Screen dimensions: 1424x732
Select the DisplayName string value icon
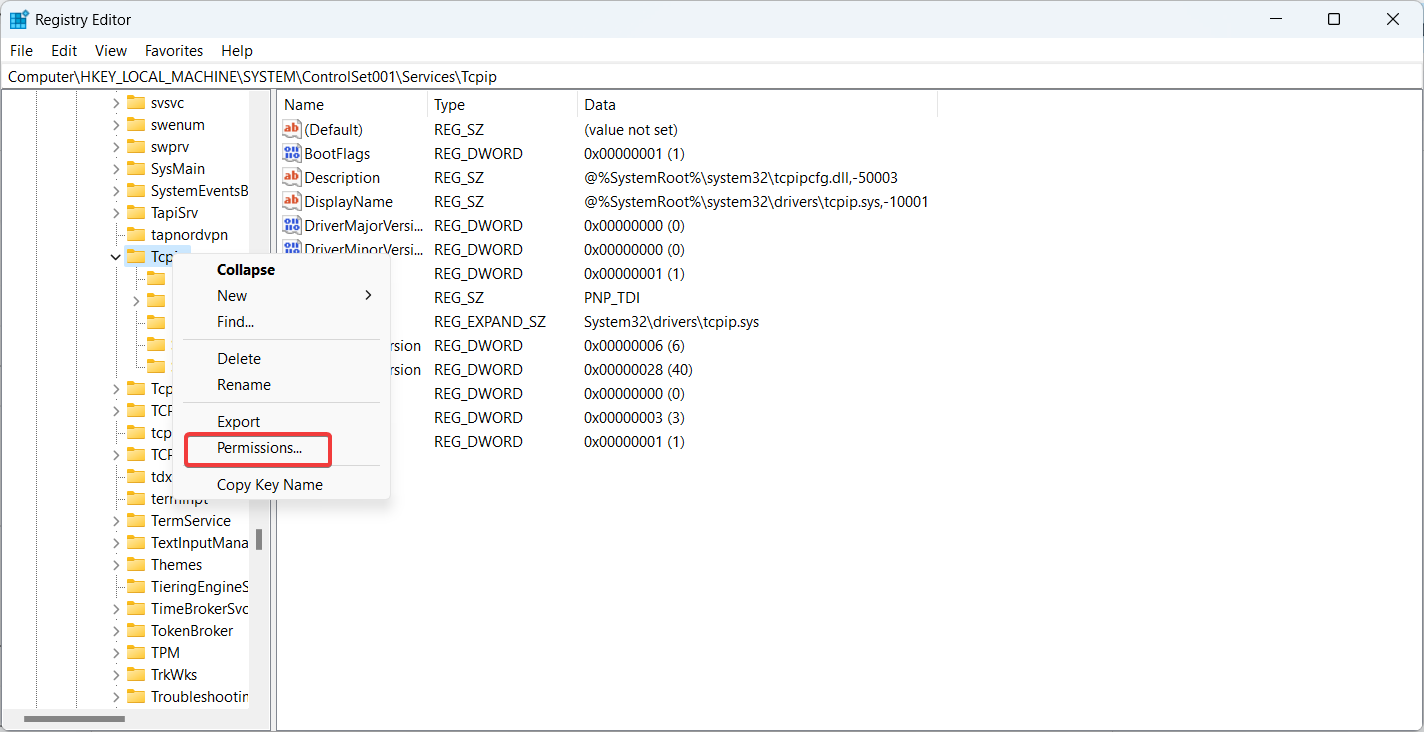(292, 201)
